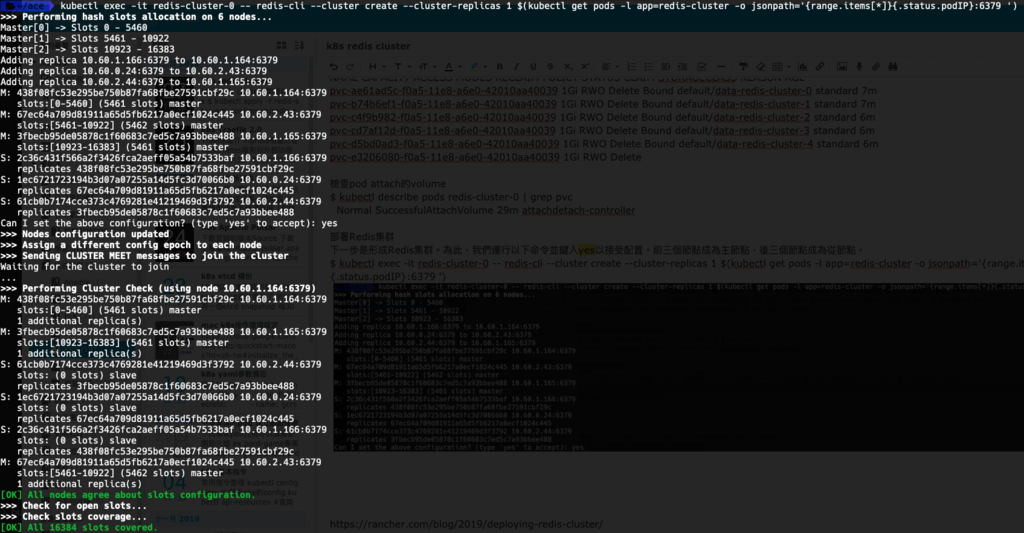Insert a checkbox to-do item

(x=702, y=66)
